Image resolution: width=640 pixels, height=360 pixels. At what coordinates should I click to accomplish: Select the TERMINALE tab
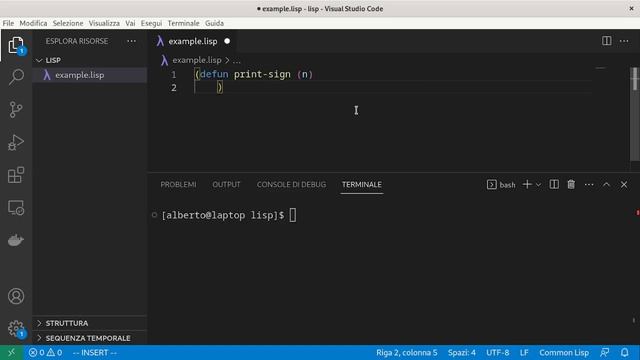[x=362, y=184]
